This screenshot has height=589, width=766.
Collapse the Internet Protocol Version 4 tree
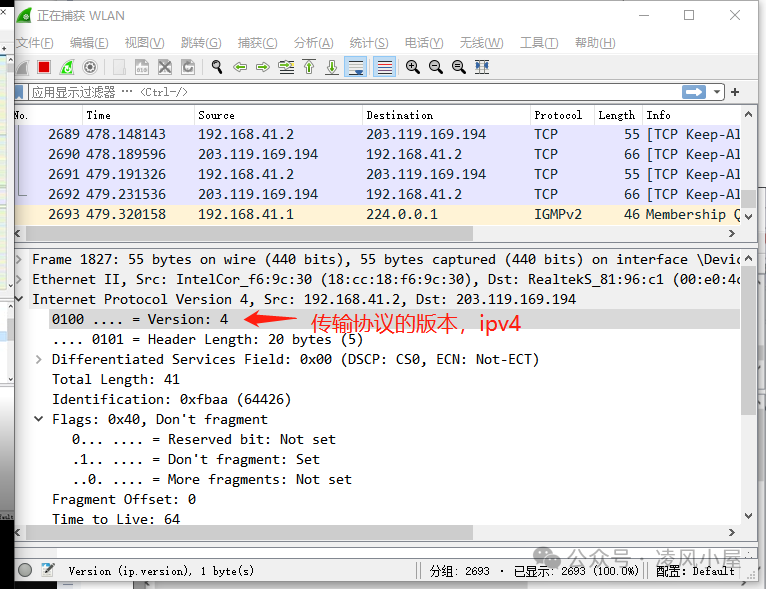tap(21, 299)
